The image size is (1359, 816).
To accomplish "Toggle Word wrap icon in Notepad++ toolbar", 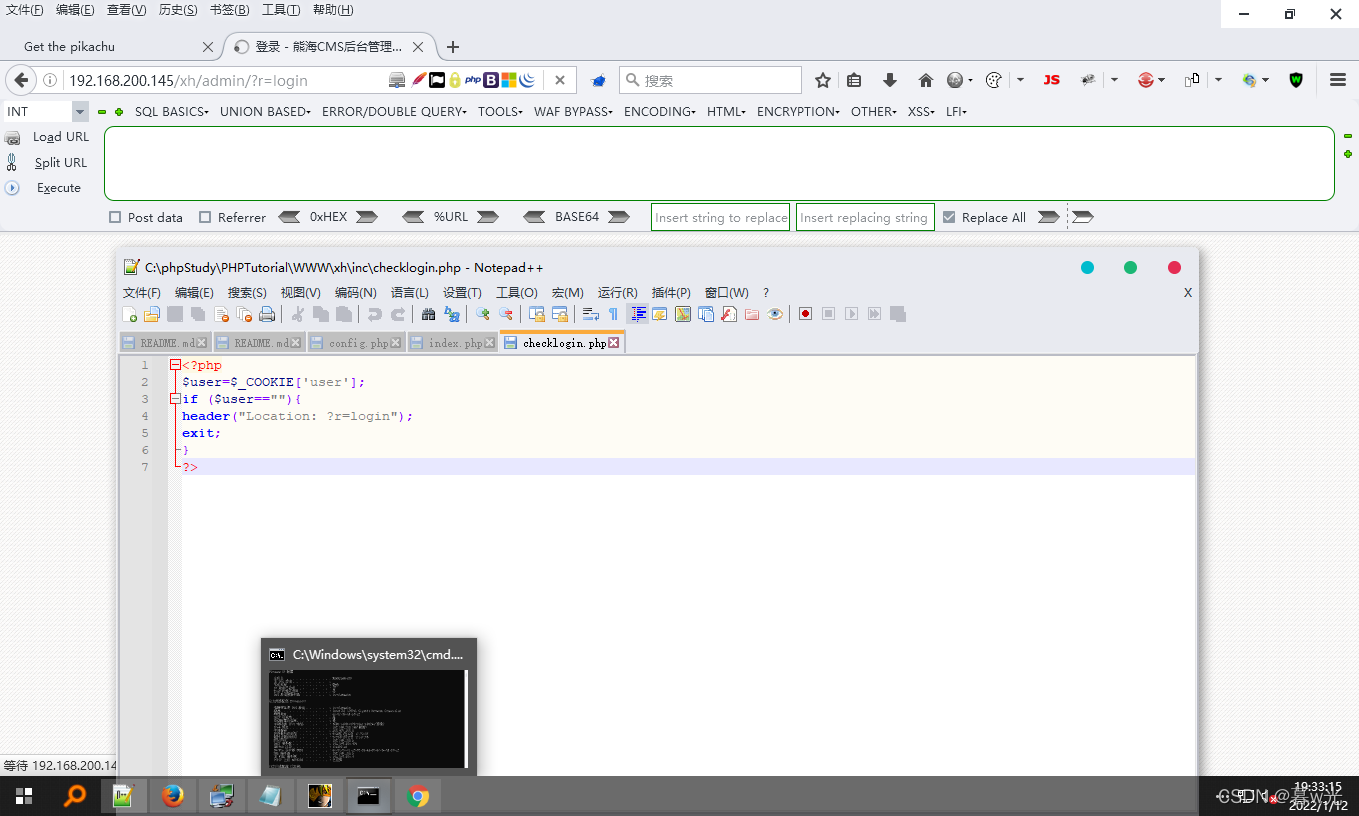I will [x=590, y=314].
